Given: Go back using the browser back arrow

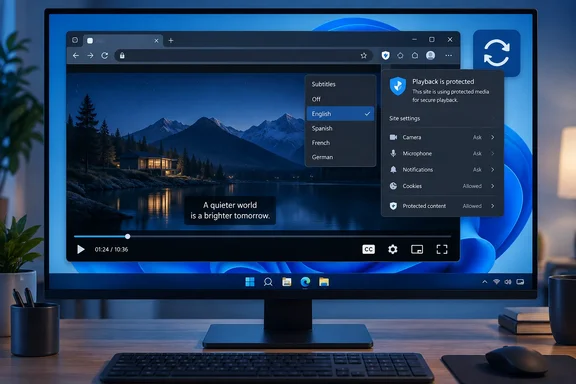Looking at the screenshot, I should (76, 55).
